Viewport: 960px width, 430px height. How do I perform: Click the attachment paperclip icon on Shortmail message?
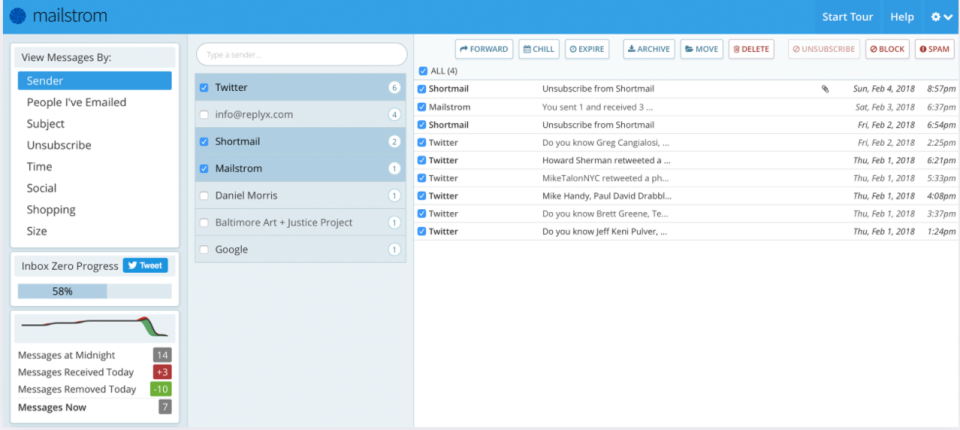[x=825, y=89]
